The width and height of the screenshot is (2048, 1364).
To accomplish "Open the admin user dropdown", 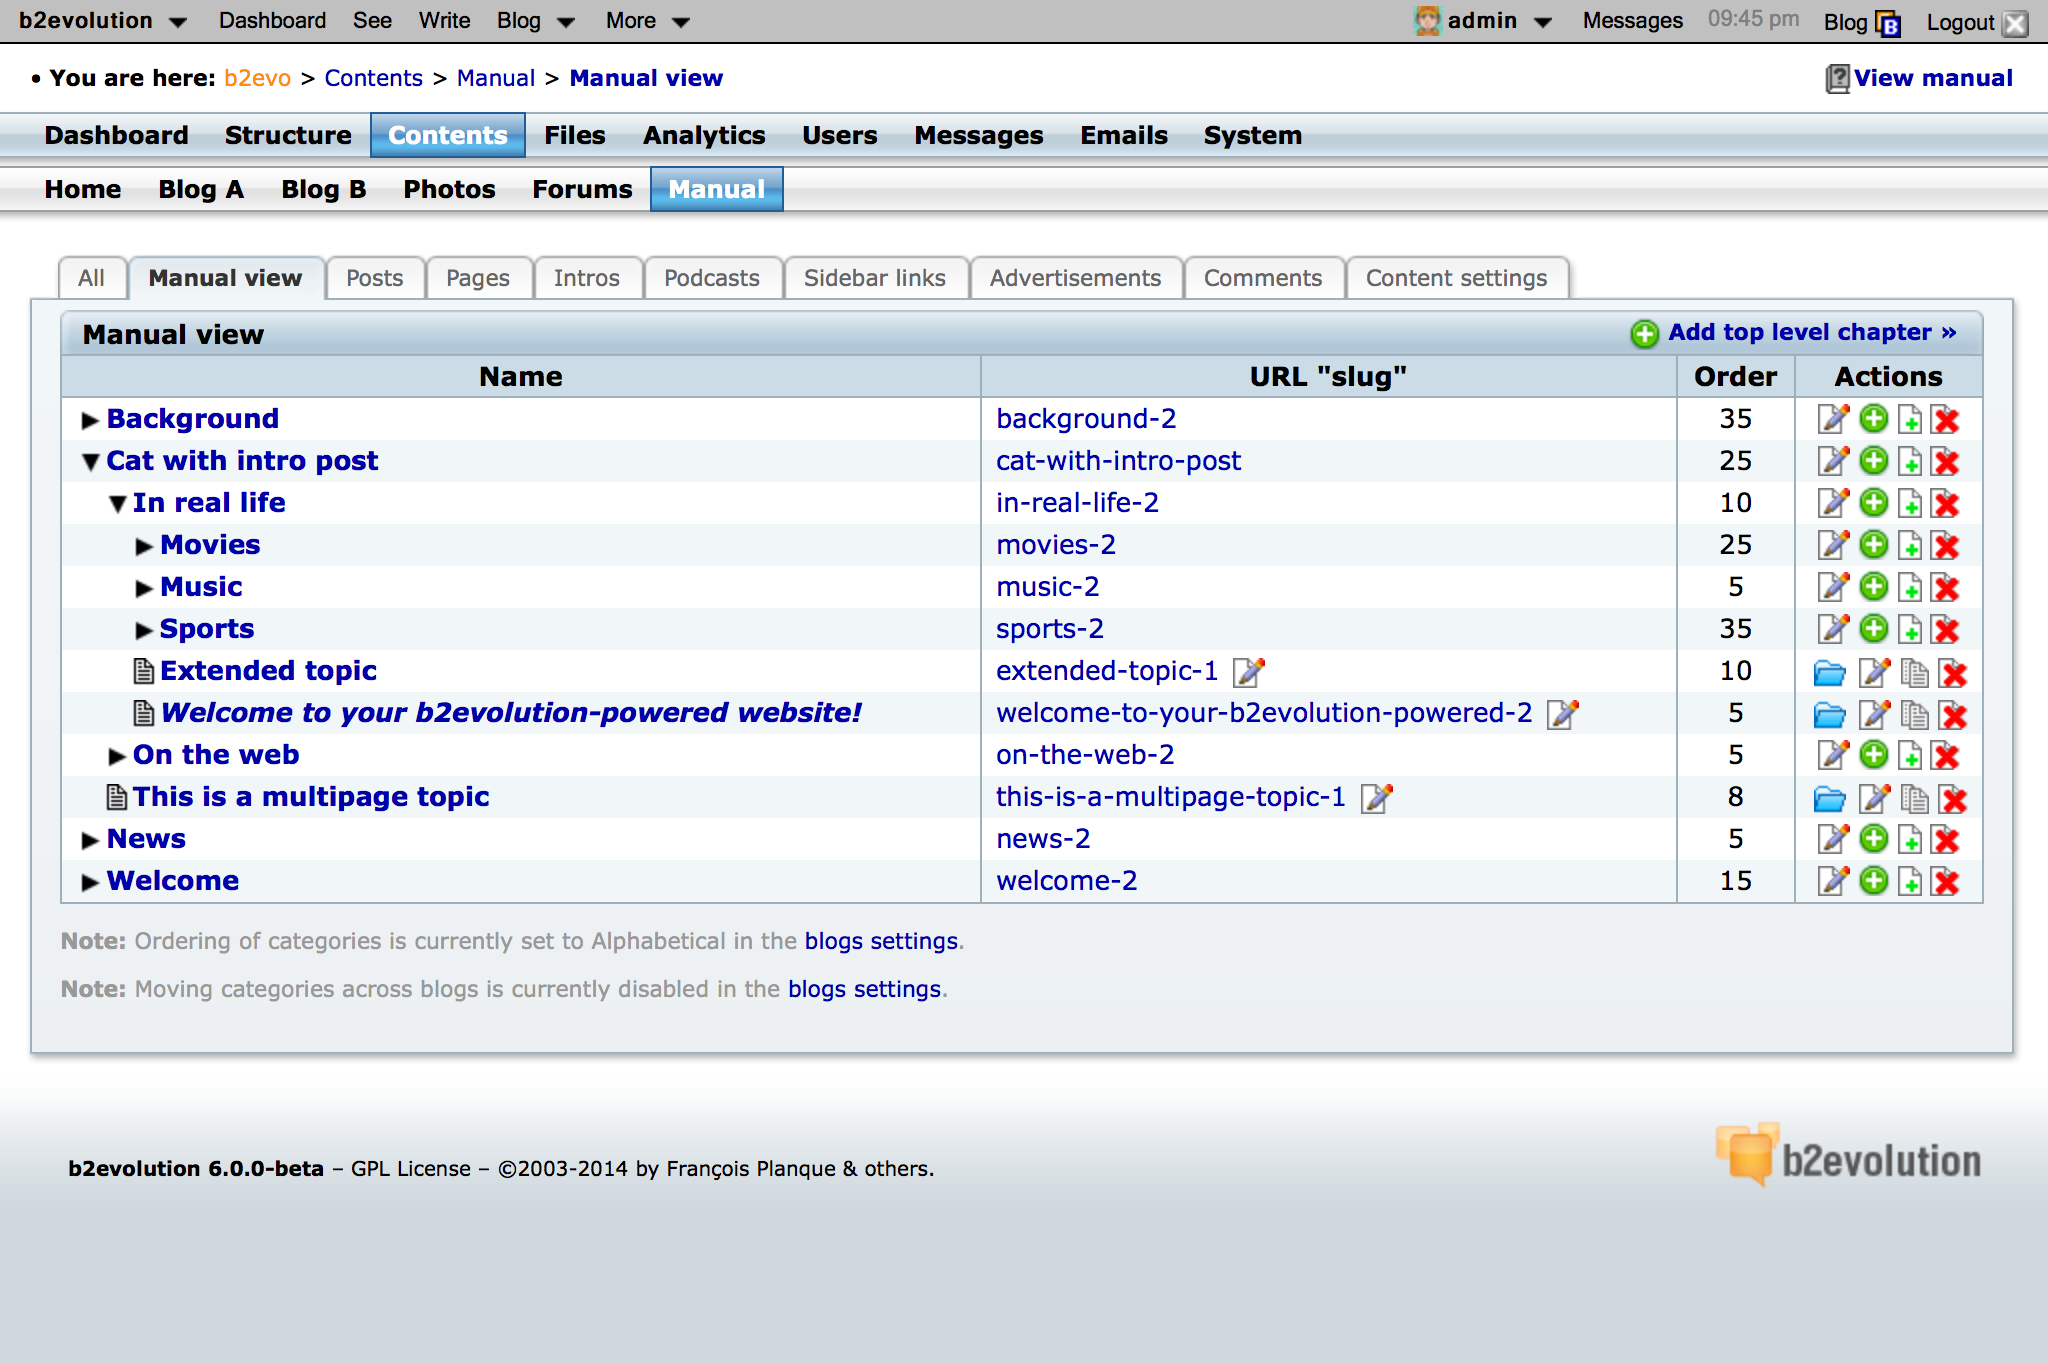I will coord(1484,21).
